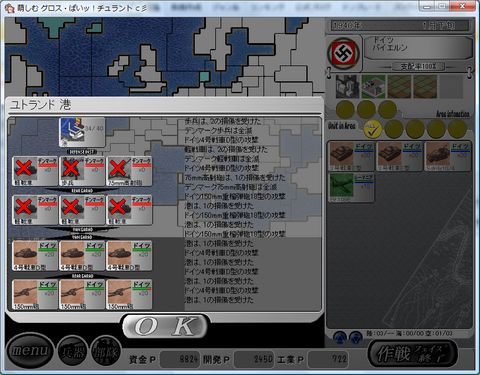The width and height of the screenshot is (480, 375).
Task: Click the 資金P value 9824 field
Action: [x=180, y=360]
